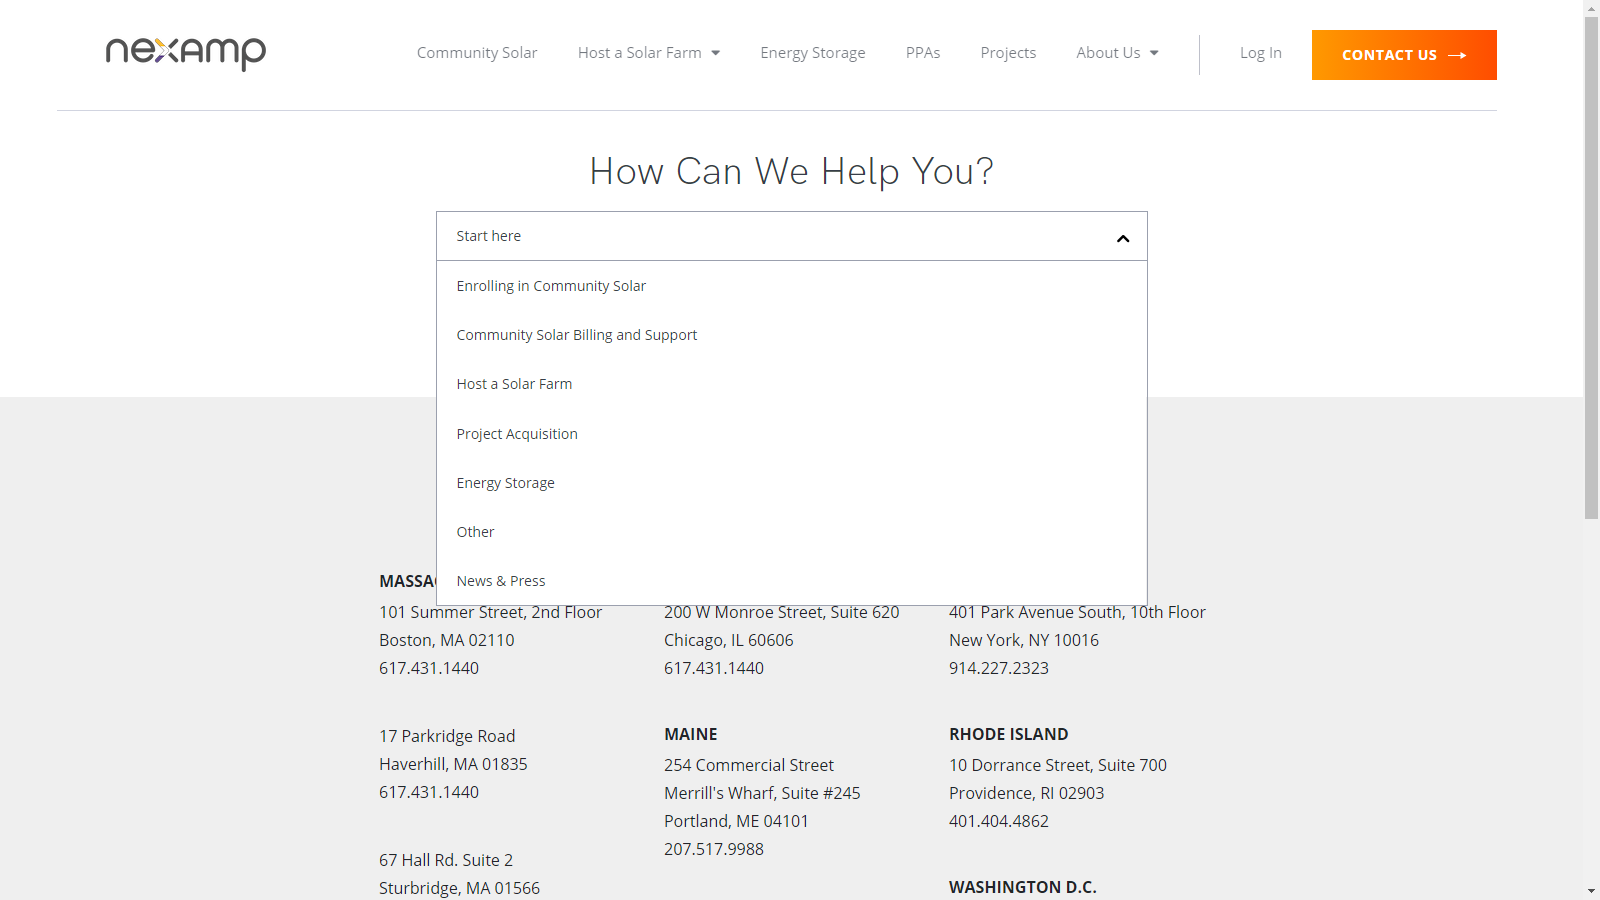Click the RHODE ISLAND office heading
Image resolution: width=1600 pixels, height=900 pixels.
pyautogui.click(x=1009, y=734)
